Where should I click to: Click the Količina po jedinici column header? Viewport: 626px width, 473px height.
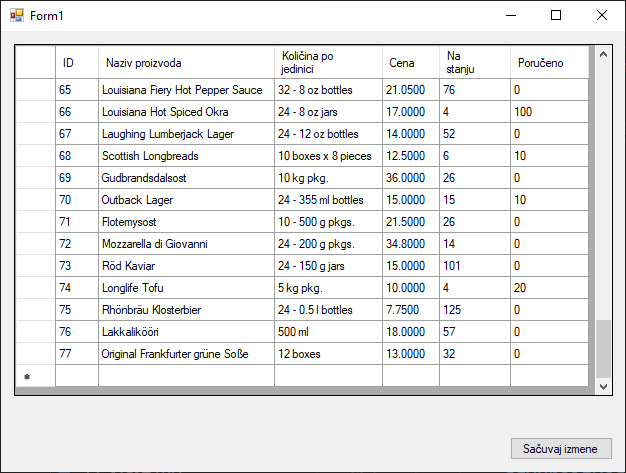coord(327,63)
